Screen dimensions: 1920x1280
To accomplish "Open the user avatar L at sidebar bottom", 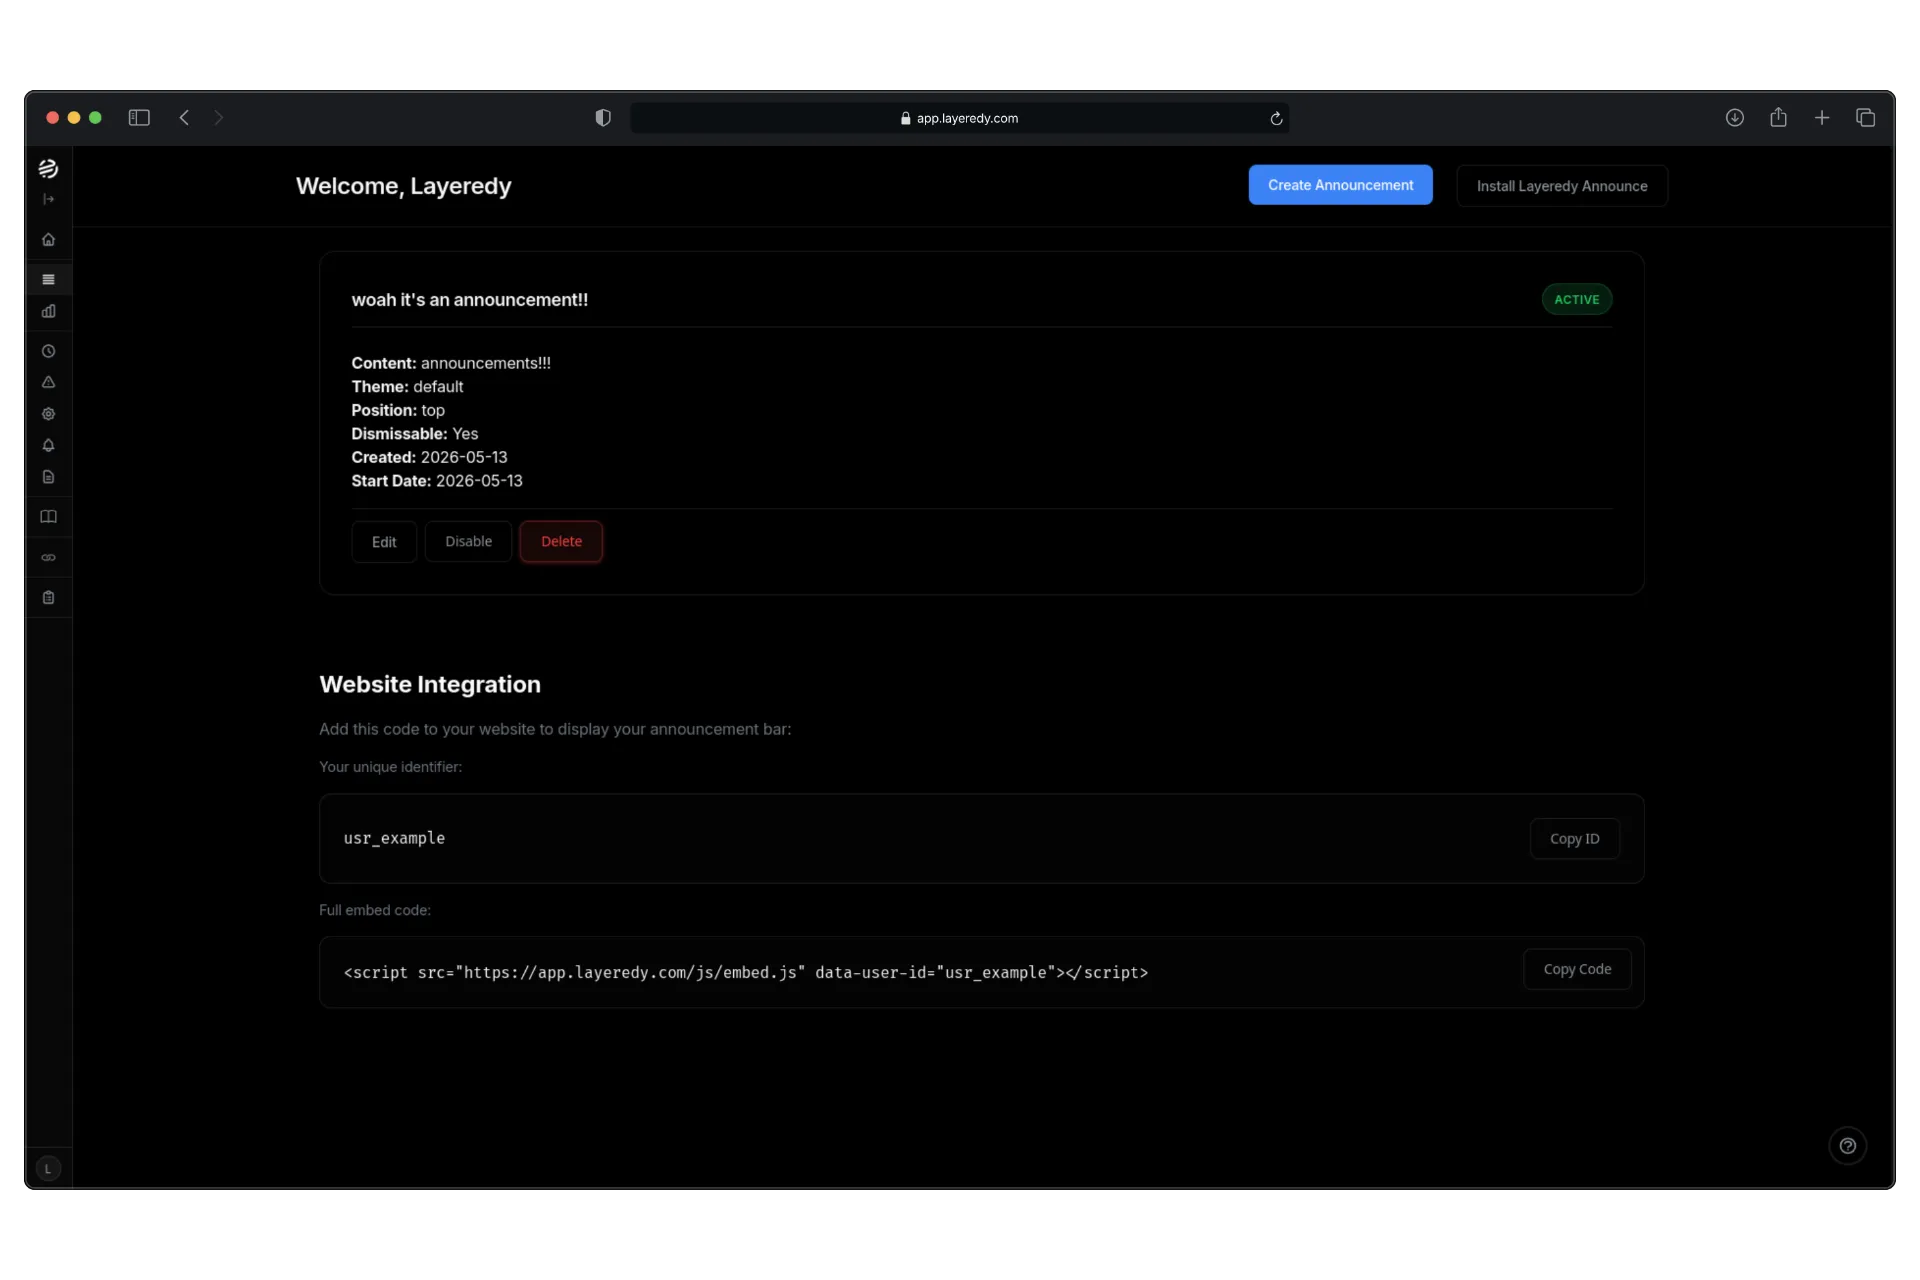I will (48, 1168).
